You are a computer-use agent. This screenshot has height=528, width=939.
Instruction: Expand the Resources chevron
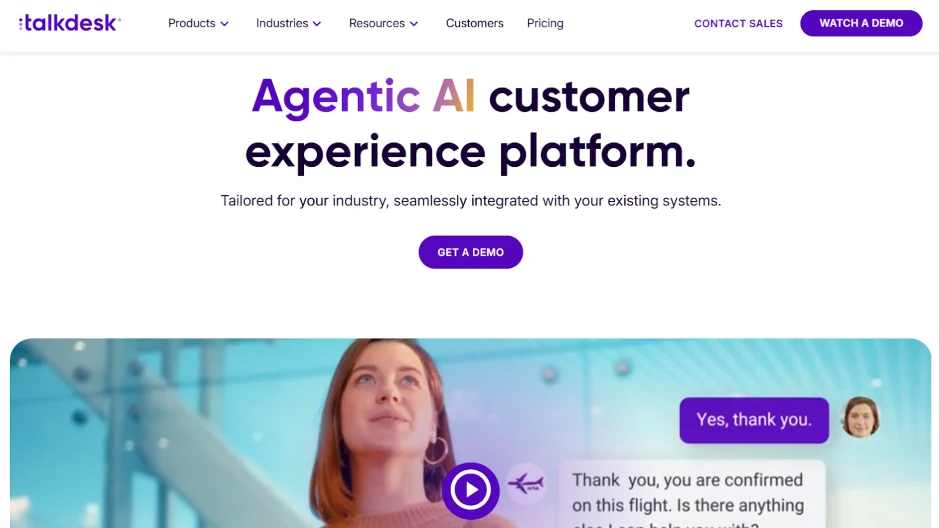414,24
